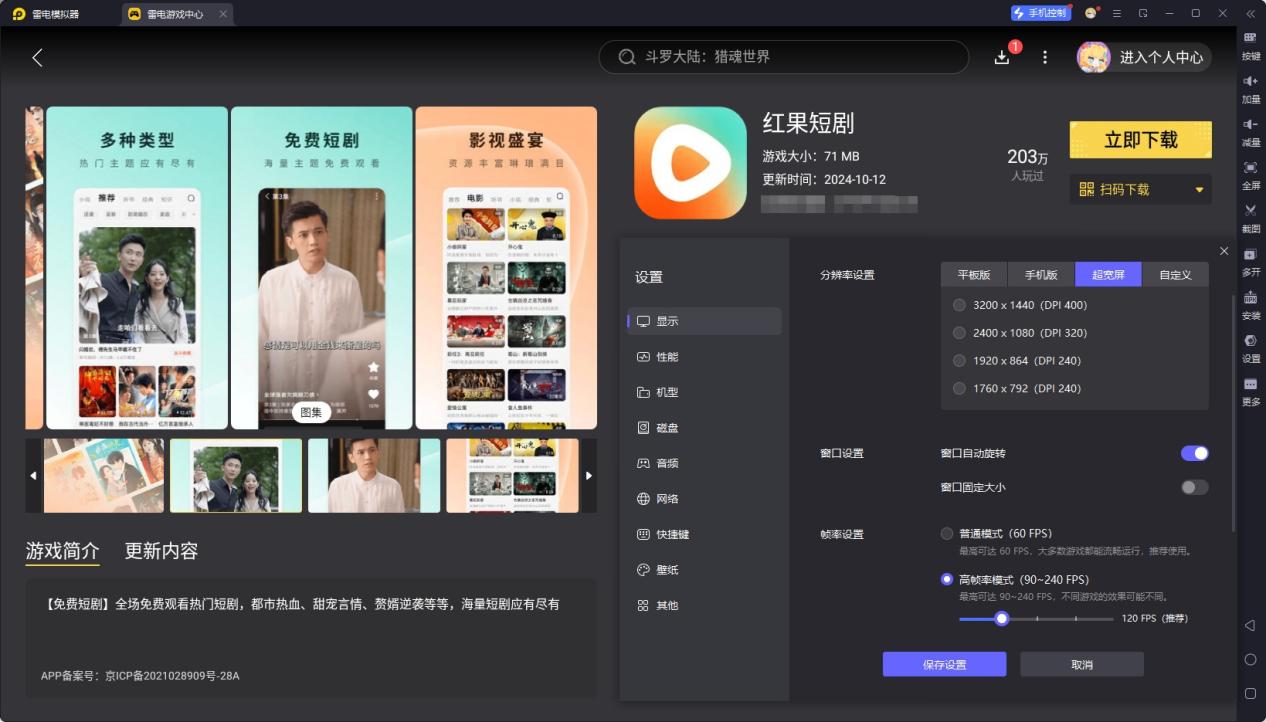Click the user avatar icon
Screen dimensions: 1266x722
point(1093,57)
